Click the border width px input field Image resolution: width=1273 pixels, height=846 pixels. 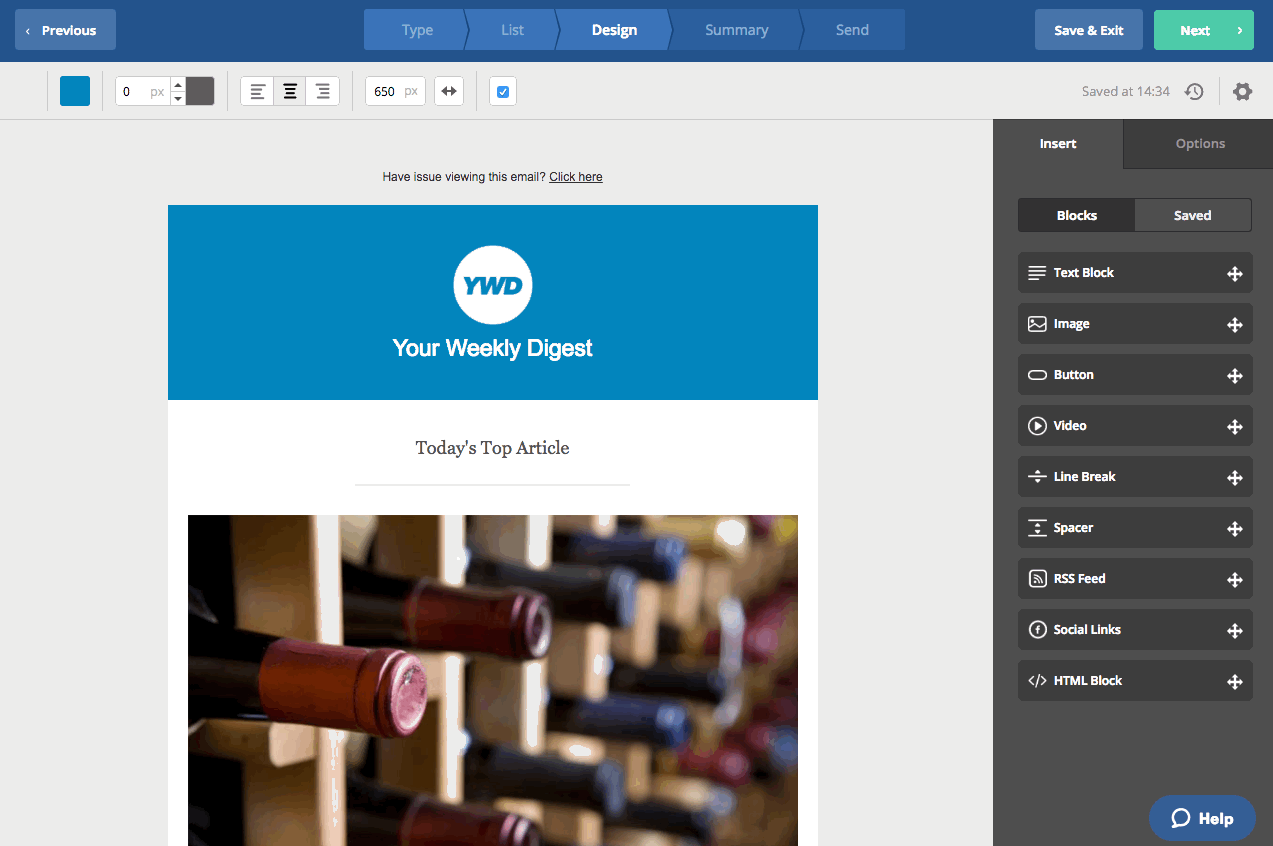click(142, 91)
